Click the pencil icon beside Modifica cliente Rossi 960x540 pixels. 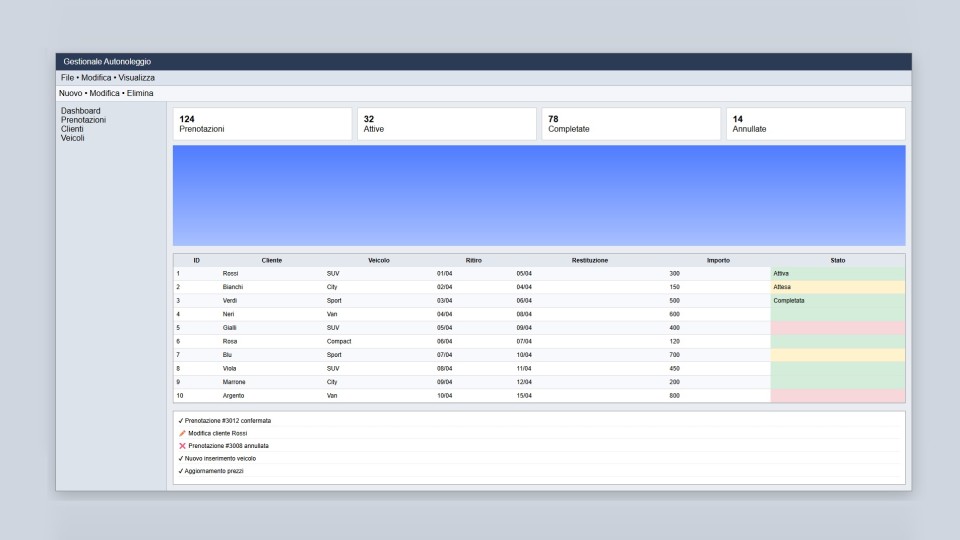point(182,433)
